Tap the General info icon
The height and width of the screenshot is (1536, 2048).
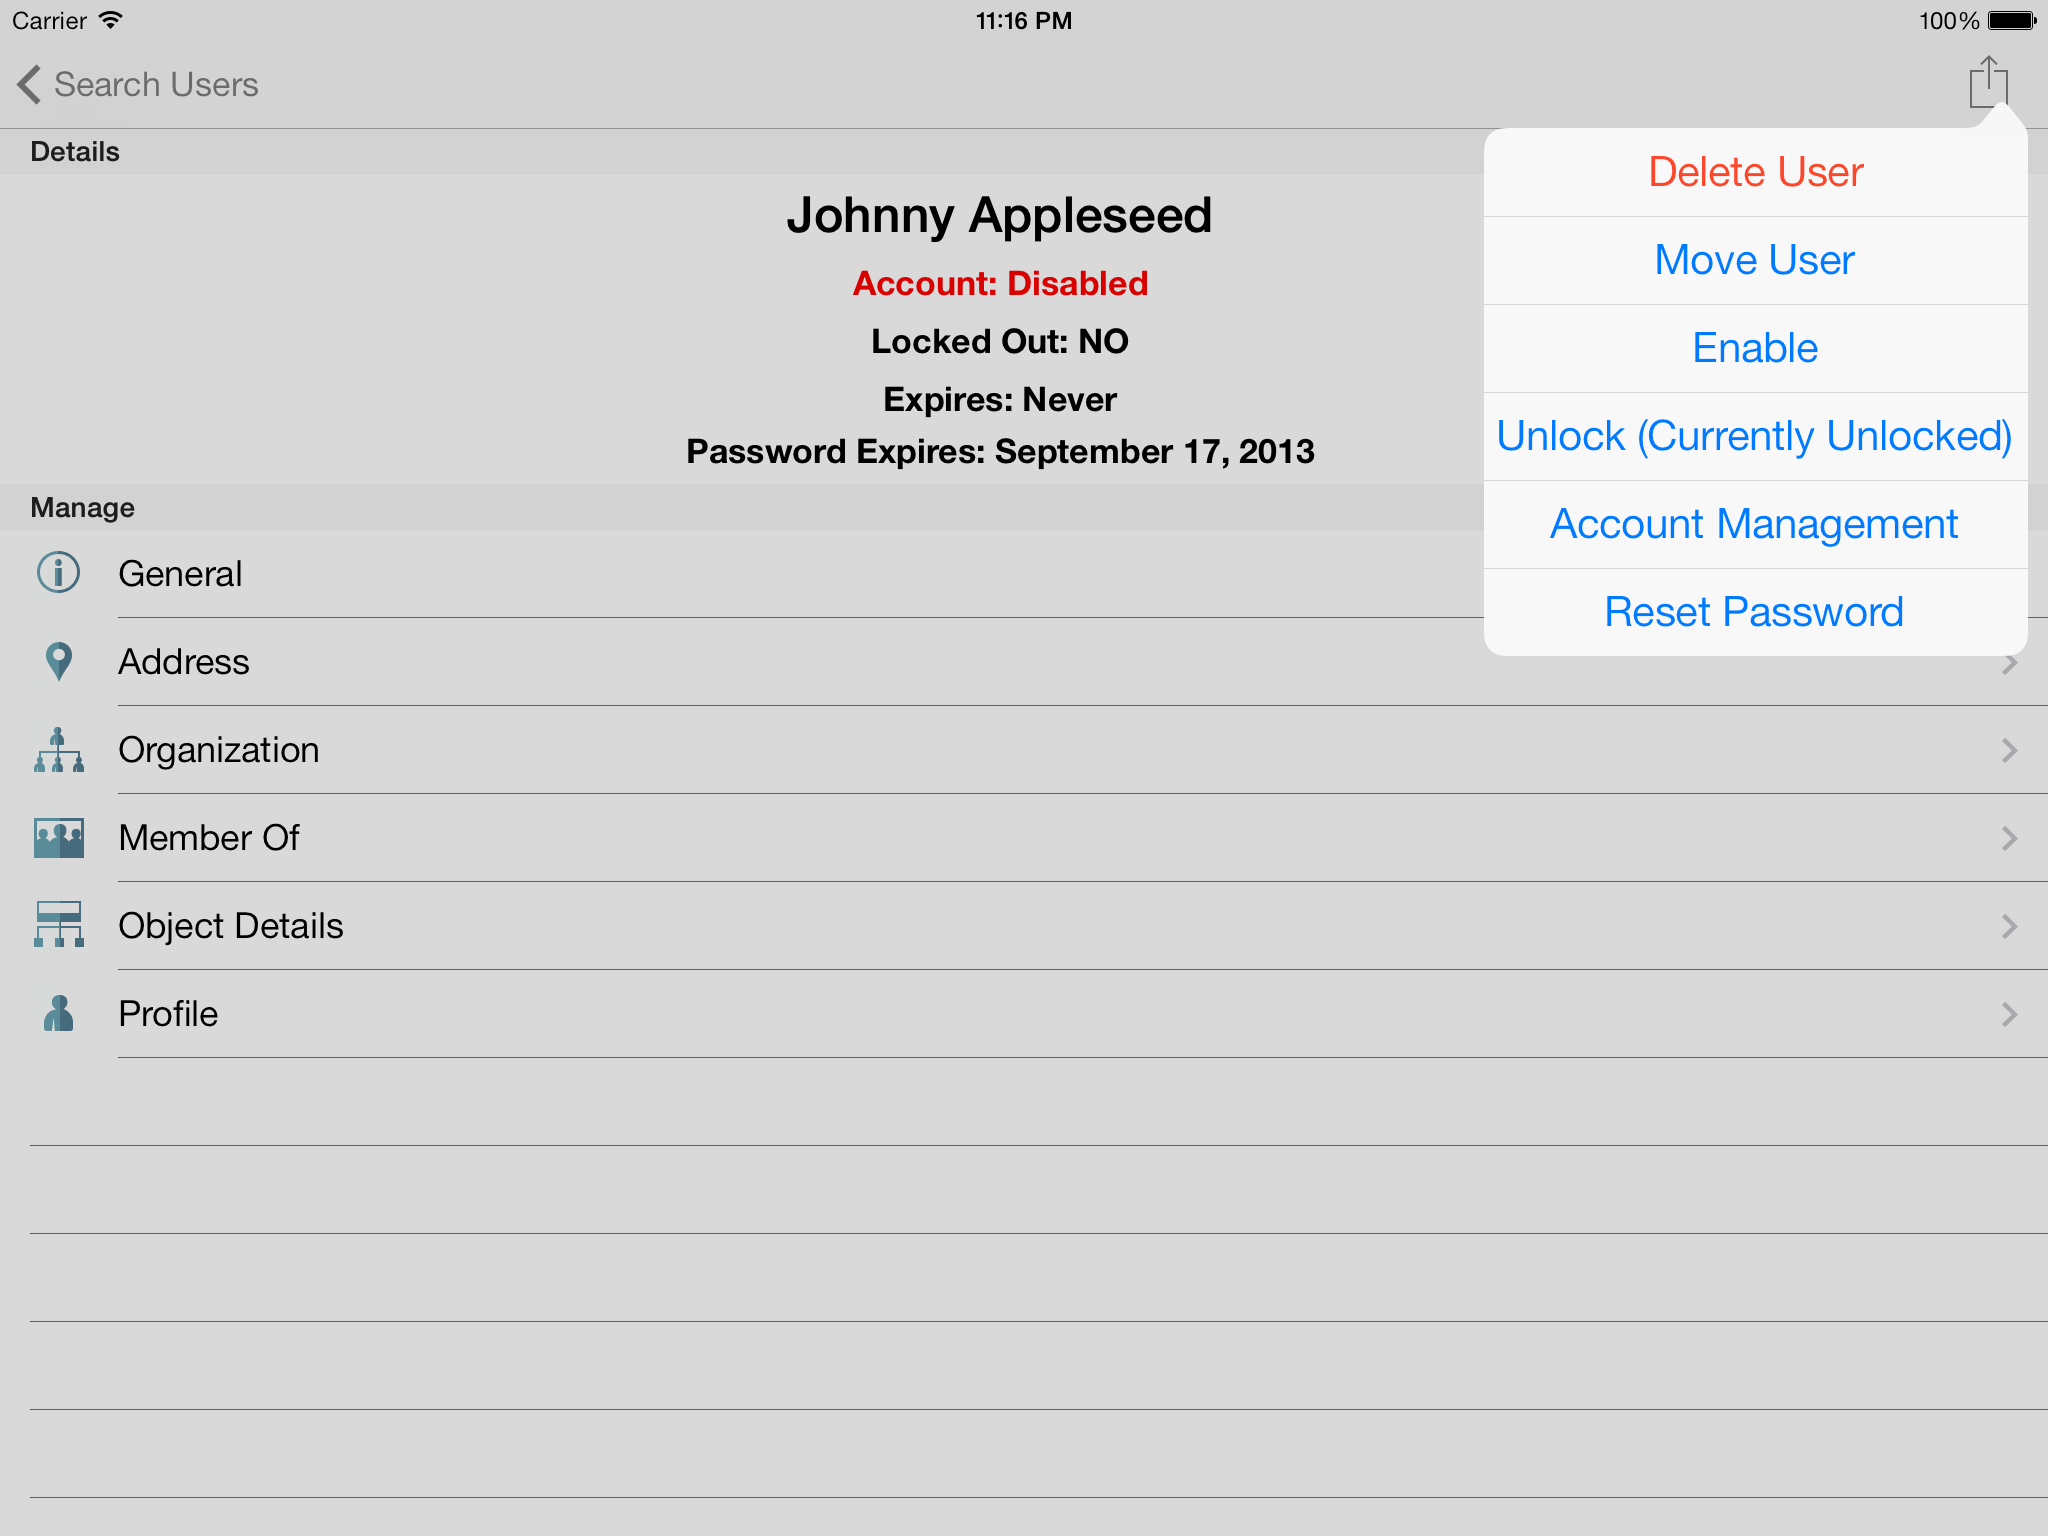point(58,573)
